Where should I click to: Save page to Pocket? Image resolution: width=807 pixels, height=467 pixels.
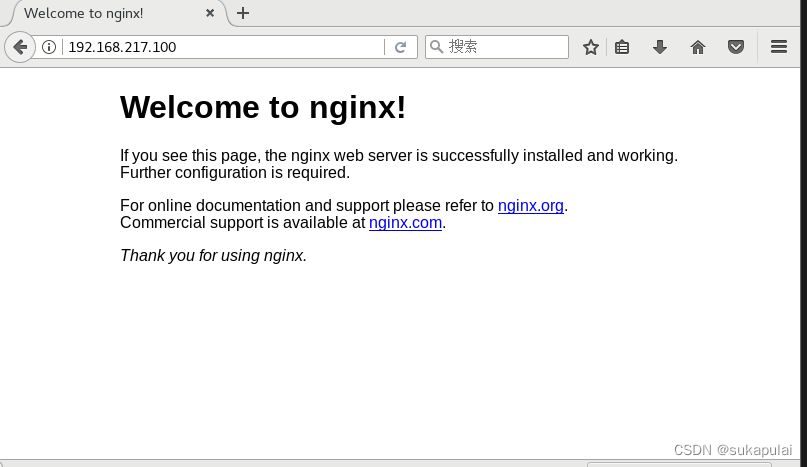pos(736,47)
